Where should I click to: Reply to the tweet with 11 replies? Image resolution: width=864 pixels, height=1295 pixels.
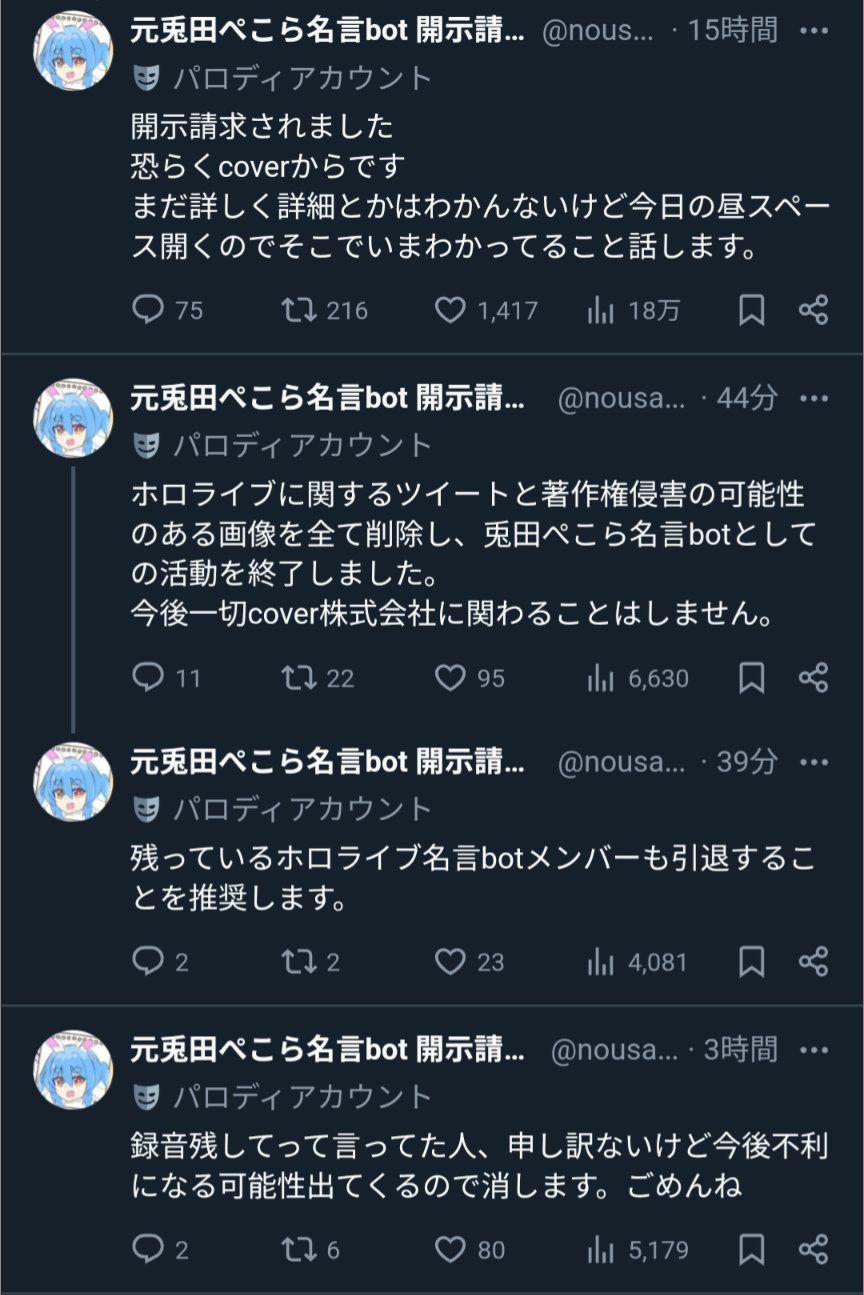[x=148, y=679]
